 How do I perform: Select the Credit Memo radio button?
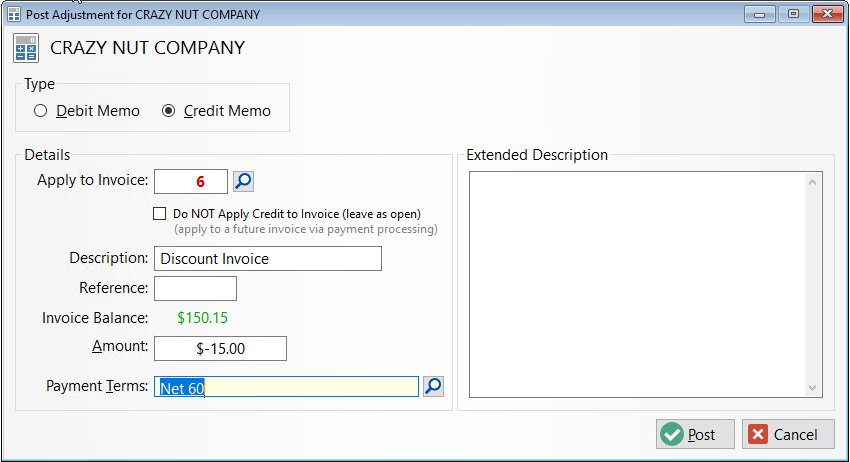pos(169,111)
